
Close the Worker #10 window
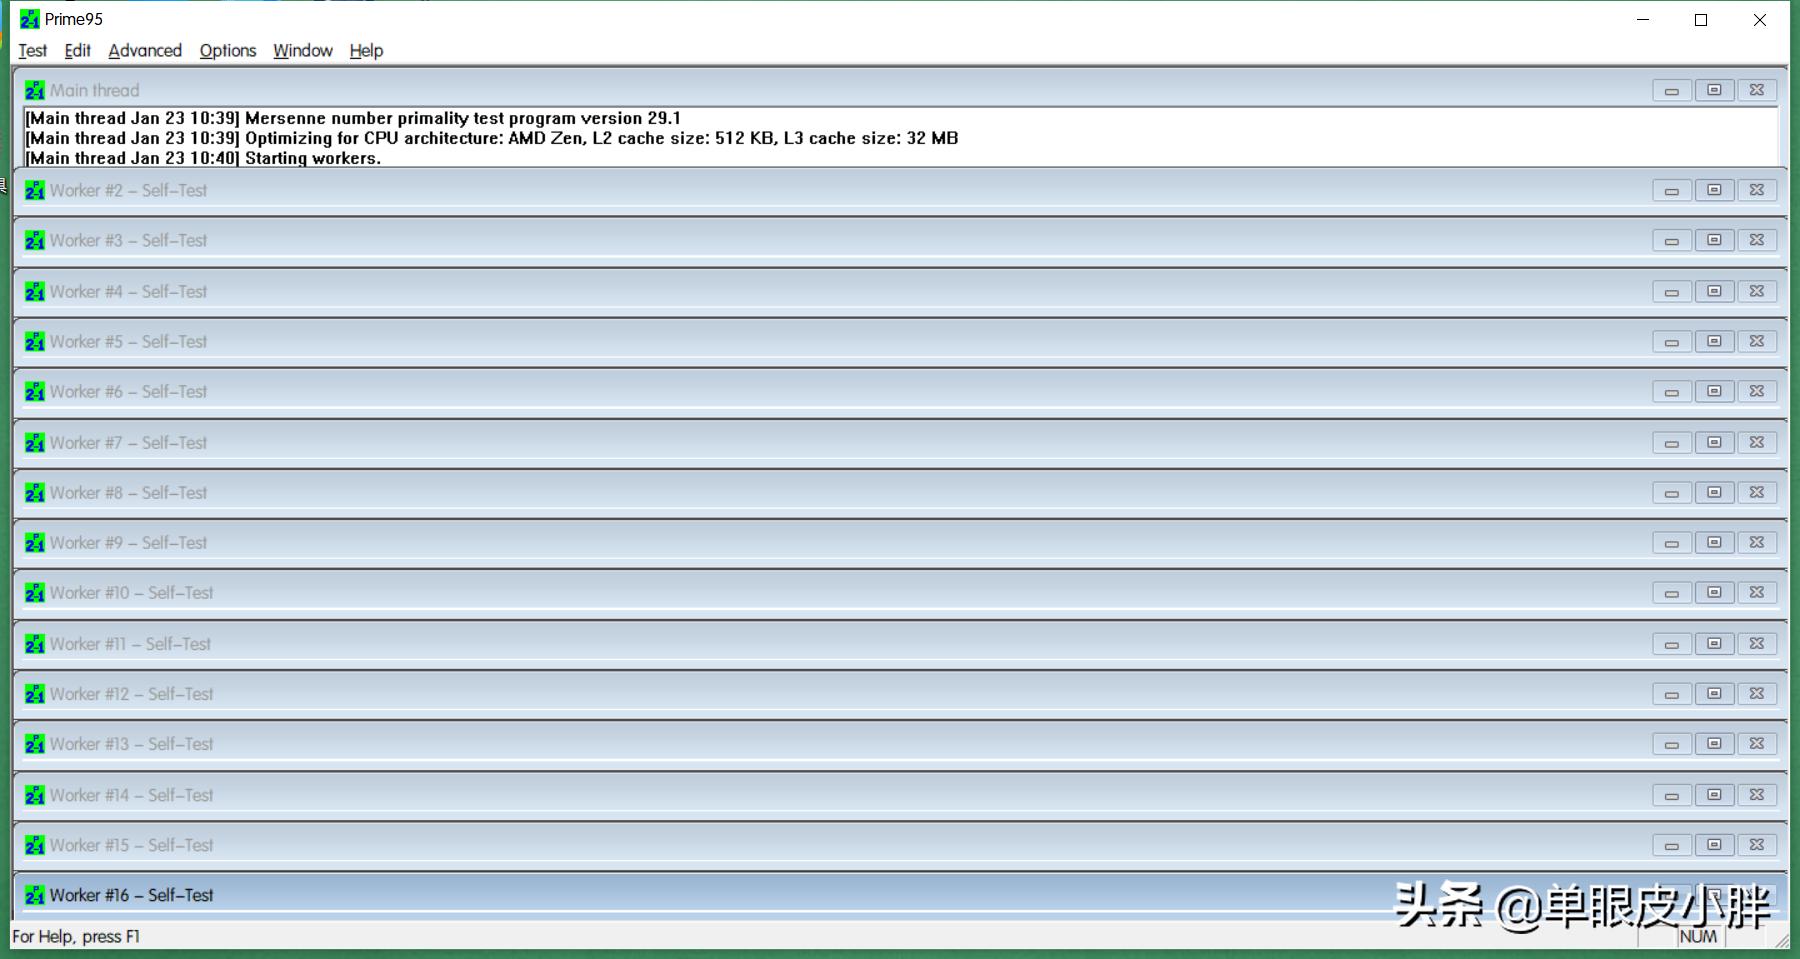1757,592
